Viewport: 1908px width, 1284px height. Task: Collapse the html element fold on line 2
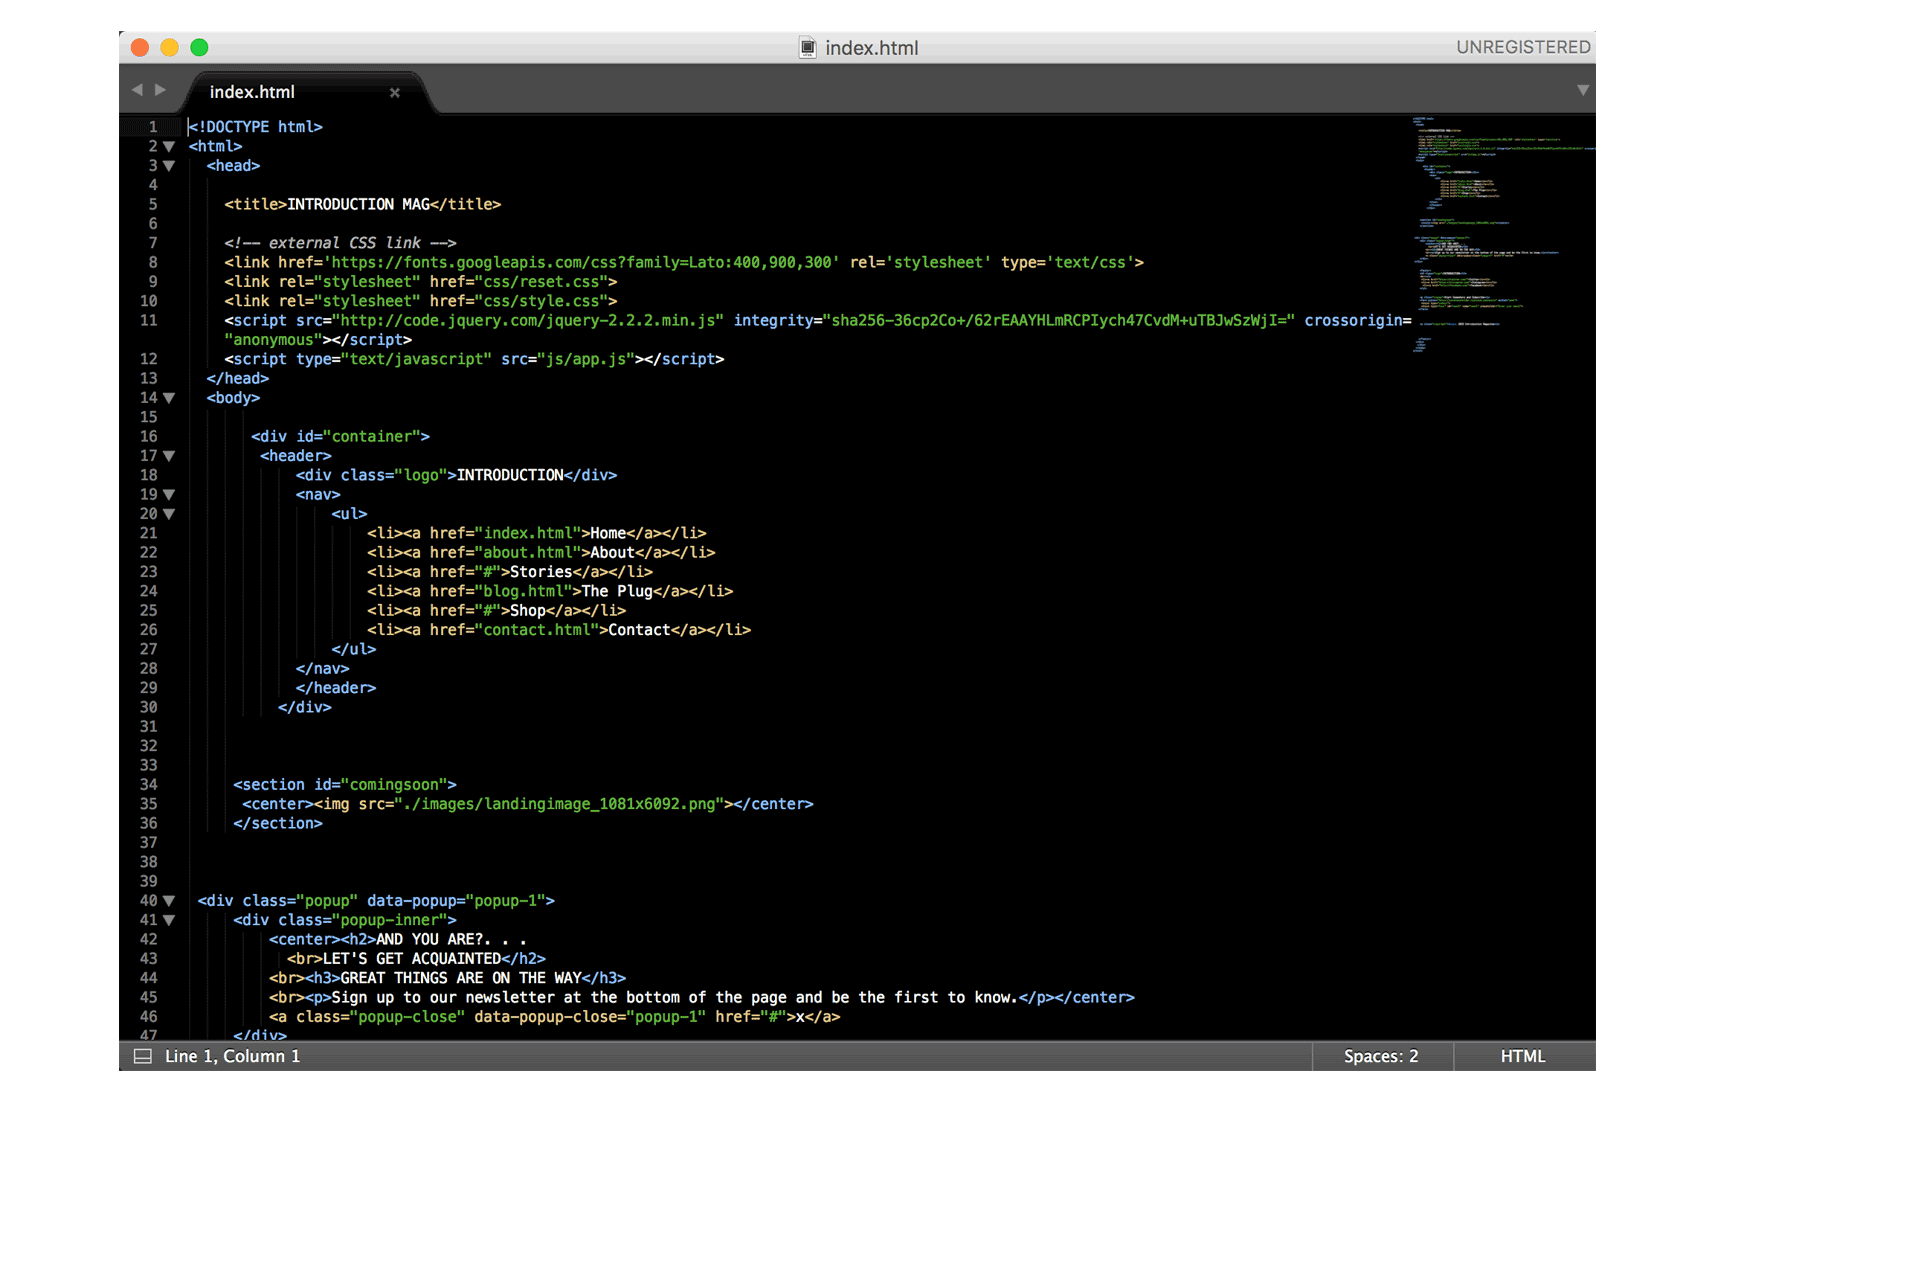(169, 146)
